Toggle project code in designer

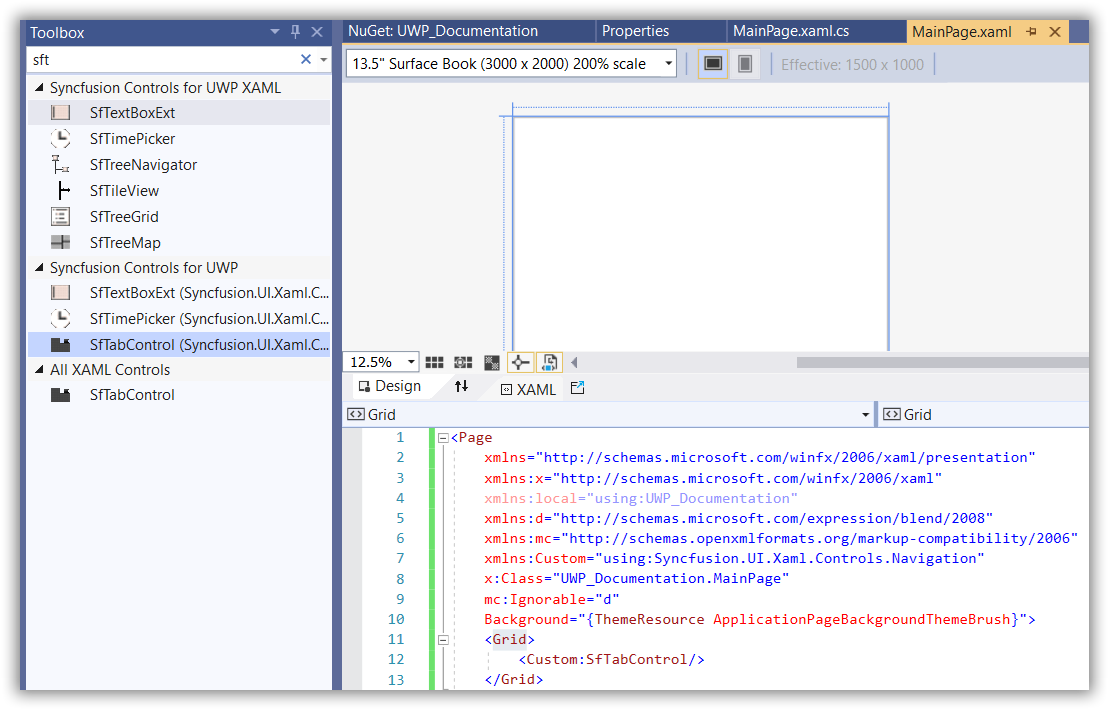coord(550,363)
